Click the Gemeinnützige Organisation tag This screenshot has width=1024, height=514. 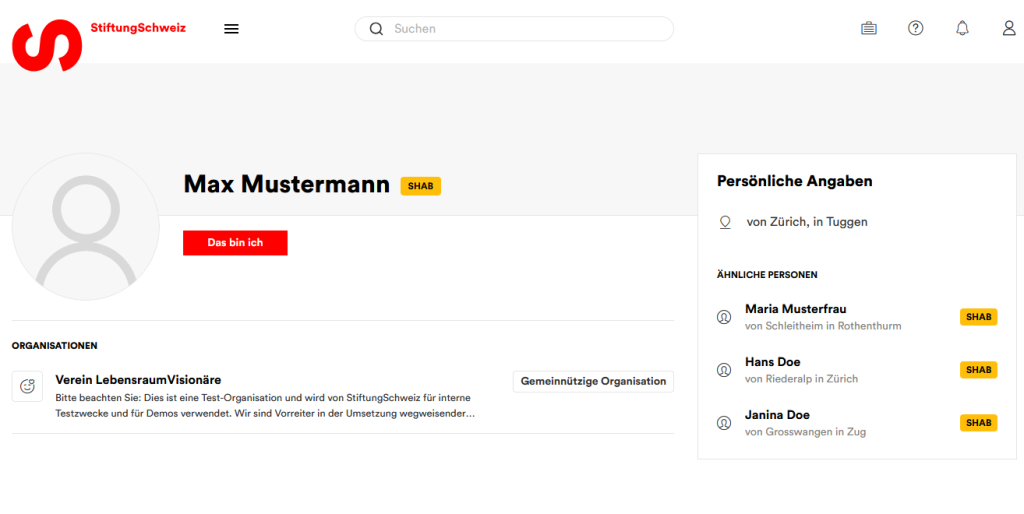coord(593,381)
